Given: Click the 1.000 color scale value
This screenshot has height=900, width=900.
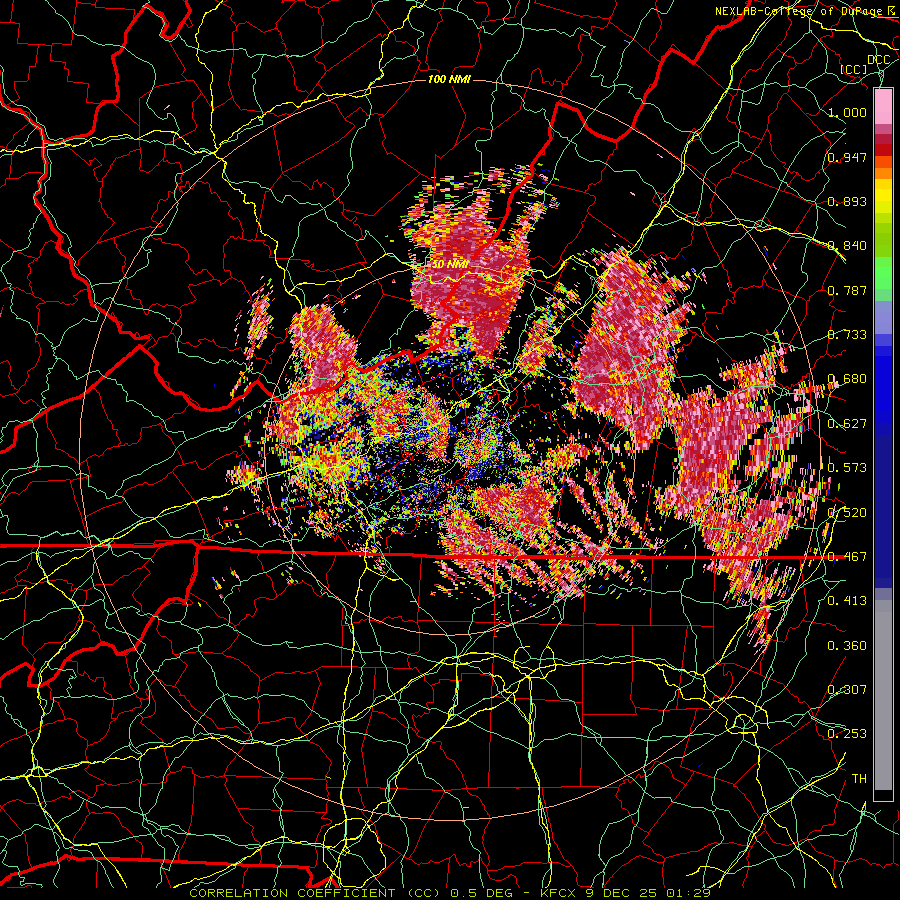Looking at the screenshot, I should (x=847, y=112).
